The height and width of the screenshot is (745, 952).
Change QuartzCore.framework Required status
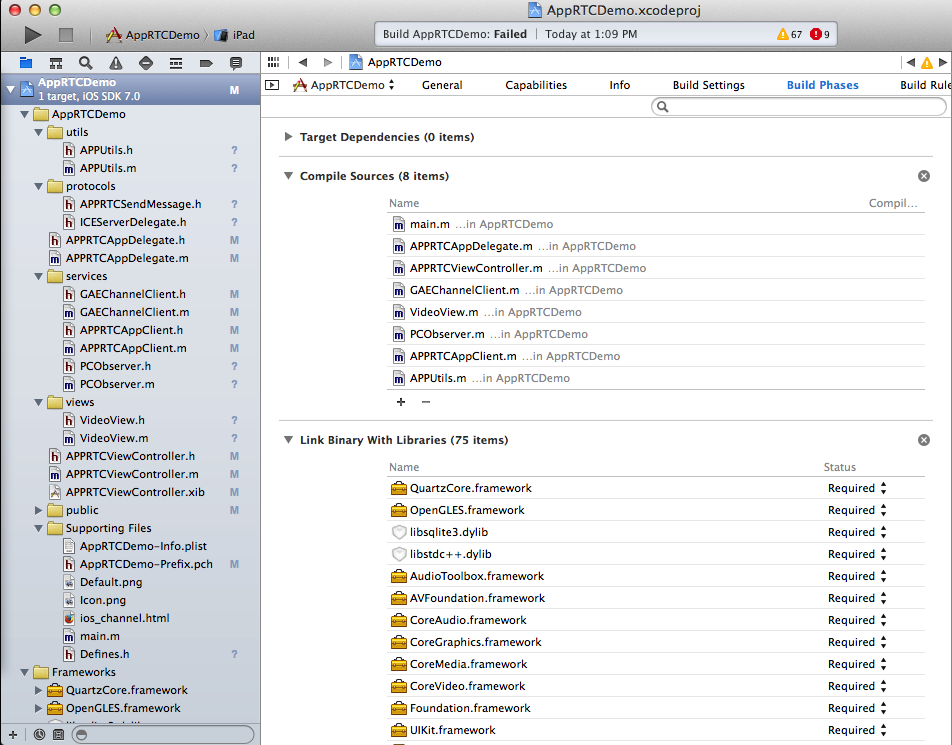click(857, 488)
